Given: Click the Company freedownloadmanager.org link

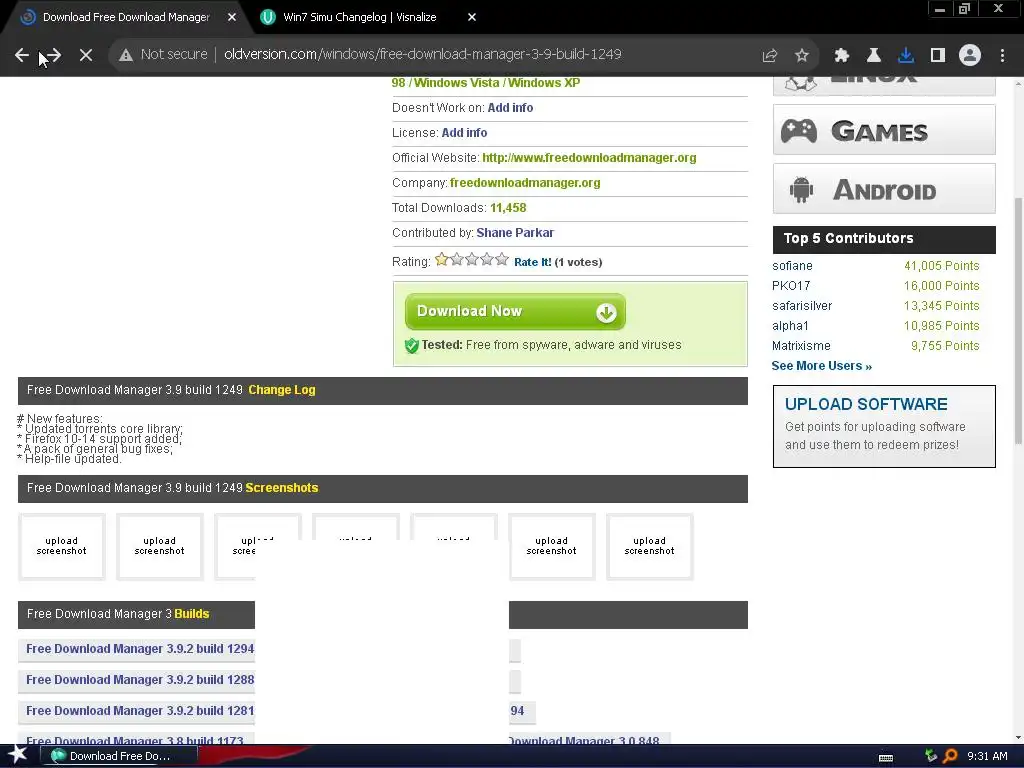Looking at the screenshot, I should coord(525,183).
